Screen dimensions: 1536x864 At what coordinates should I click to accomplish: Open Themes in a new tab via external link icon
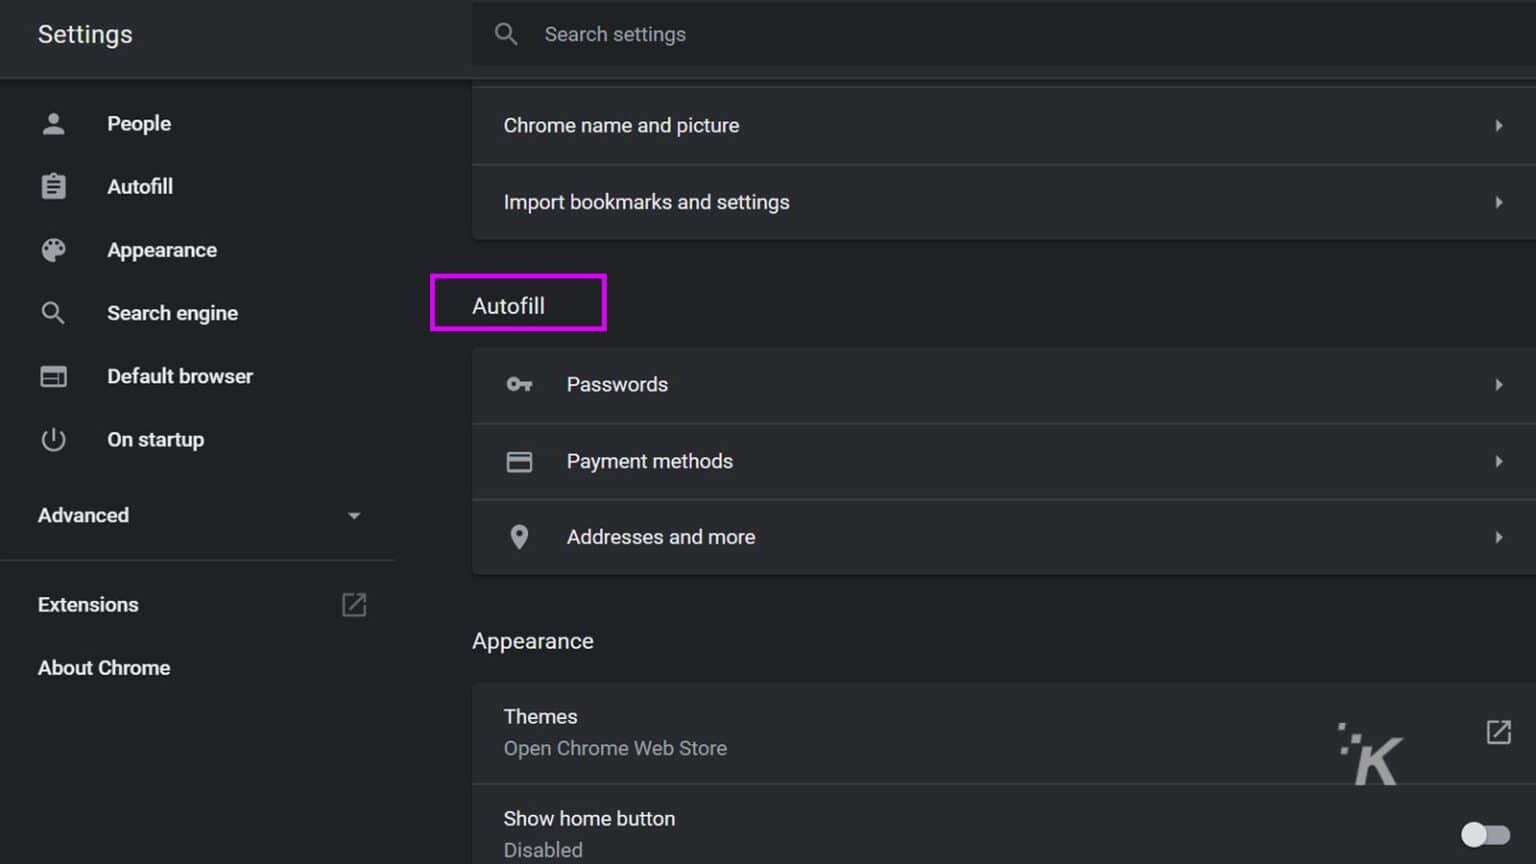tap(1497, 732)
